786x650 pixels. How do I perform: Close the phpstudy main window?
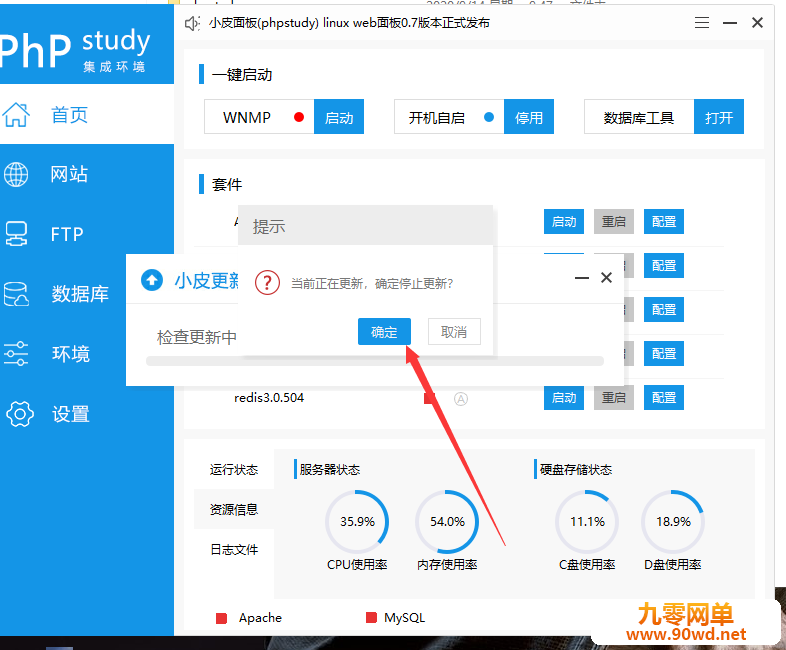tap(757, 23)
